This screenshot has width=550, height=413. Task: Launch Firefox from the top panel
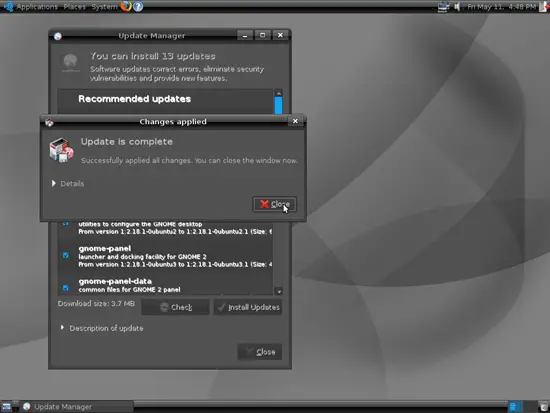[126, 6]
